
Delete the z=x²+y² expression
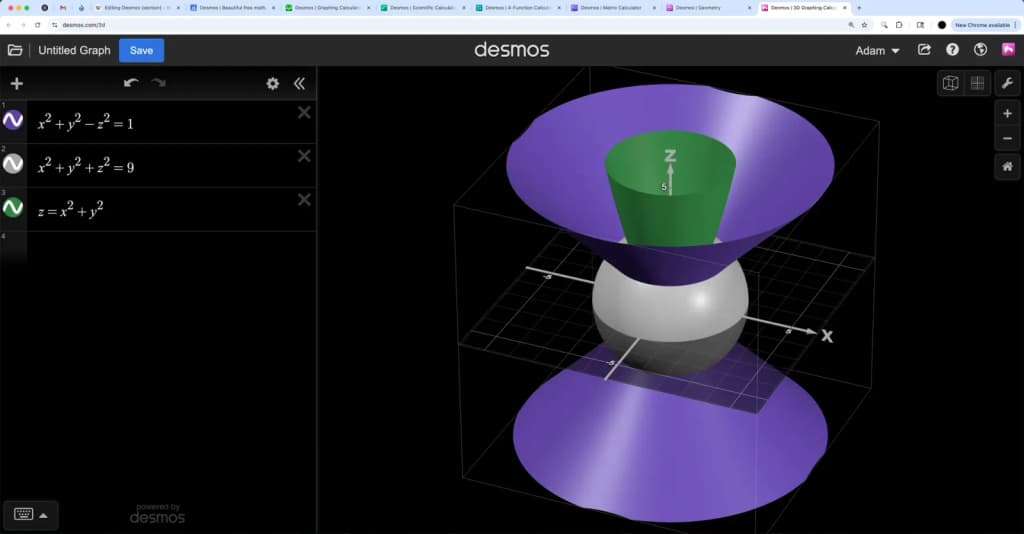[x=304, y=200]
